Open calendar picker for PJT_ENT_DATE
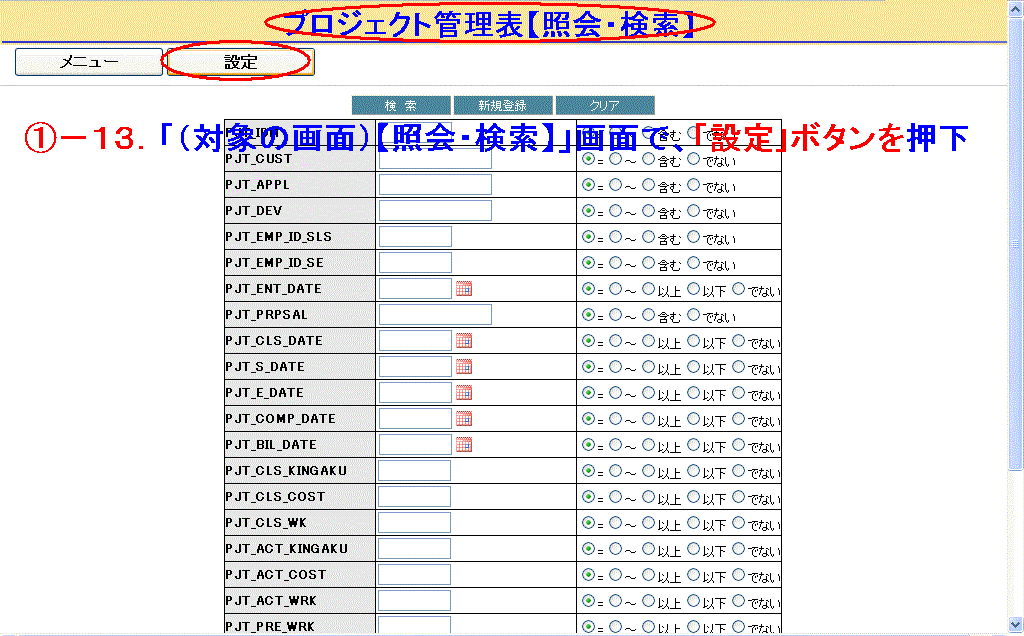Screen dimensions: 1024x636 [x=464, y=289]
